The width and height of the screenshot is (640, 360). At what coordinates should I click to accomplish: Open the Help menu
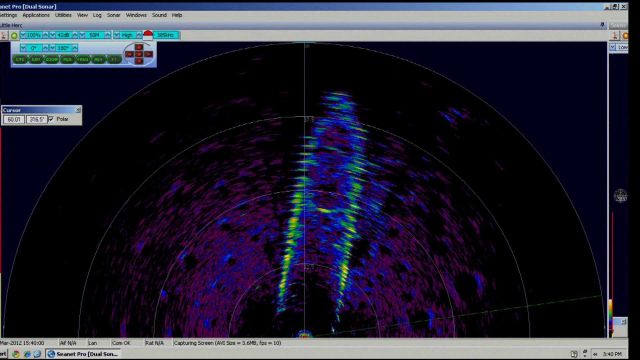177,15
